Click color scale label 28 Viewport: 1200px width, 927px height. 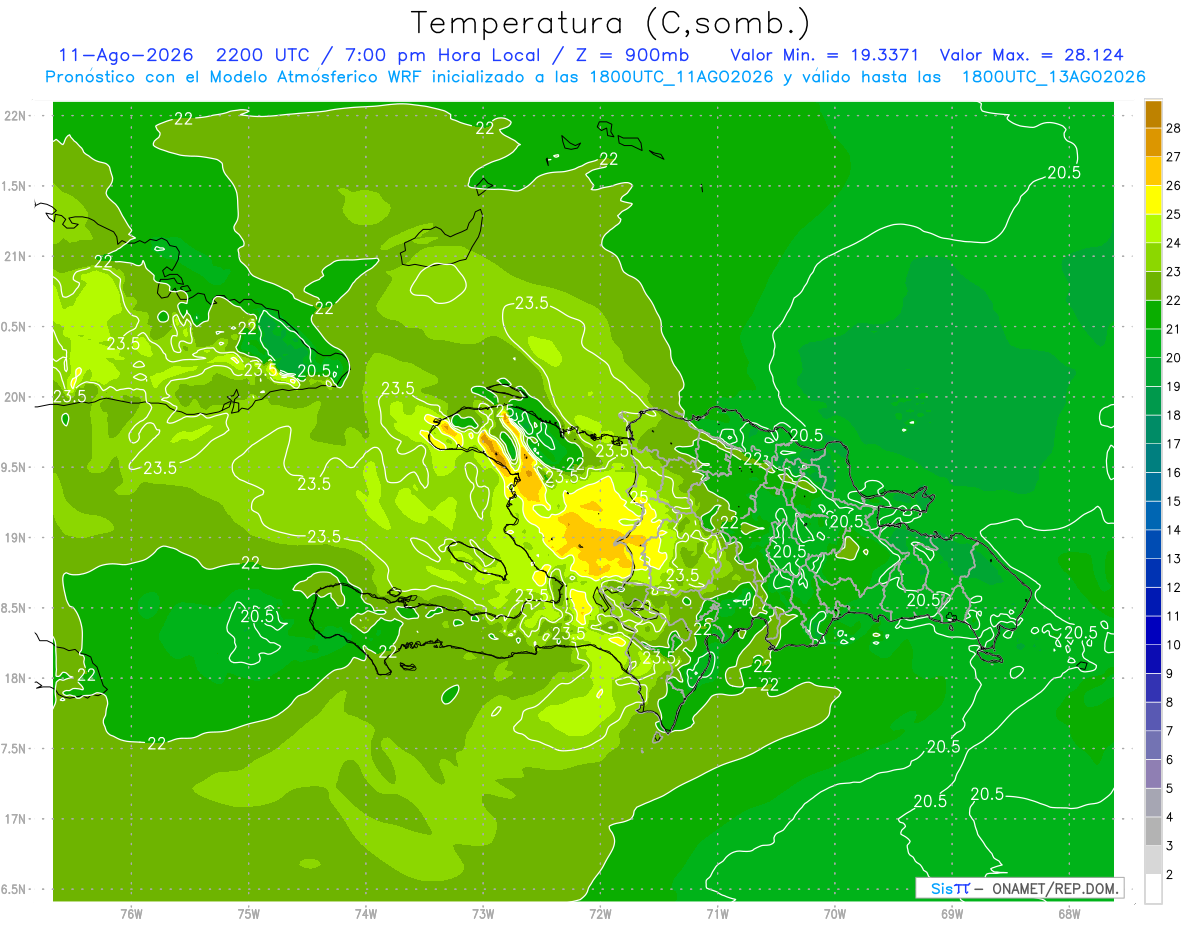click(x=1174, y=128)
